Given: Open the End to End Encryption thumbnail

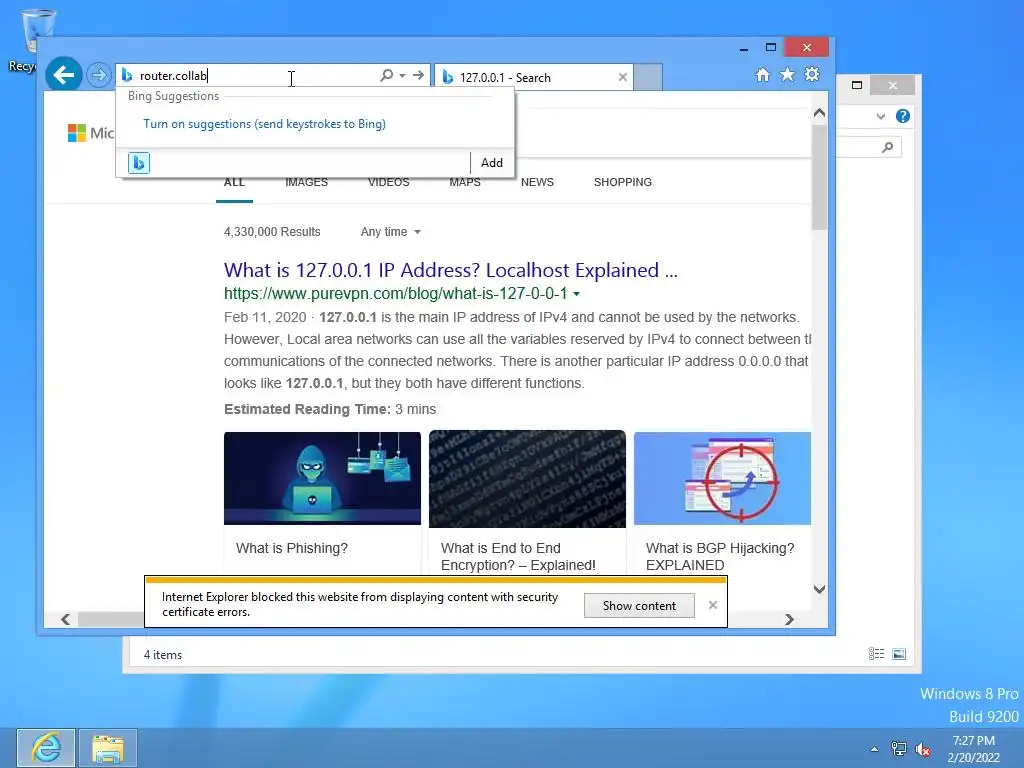Looking at the screenshot, I should 527,479.
